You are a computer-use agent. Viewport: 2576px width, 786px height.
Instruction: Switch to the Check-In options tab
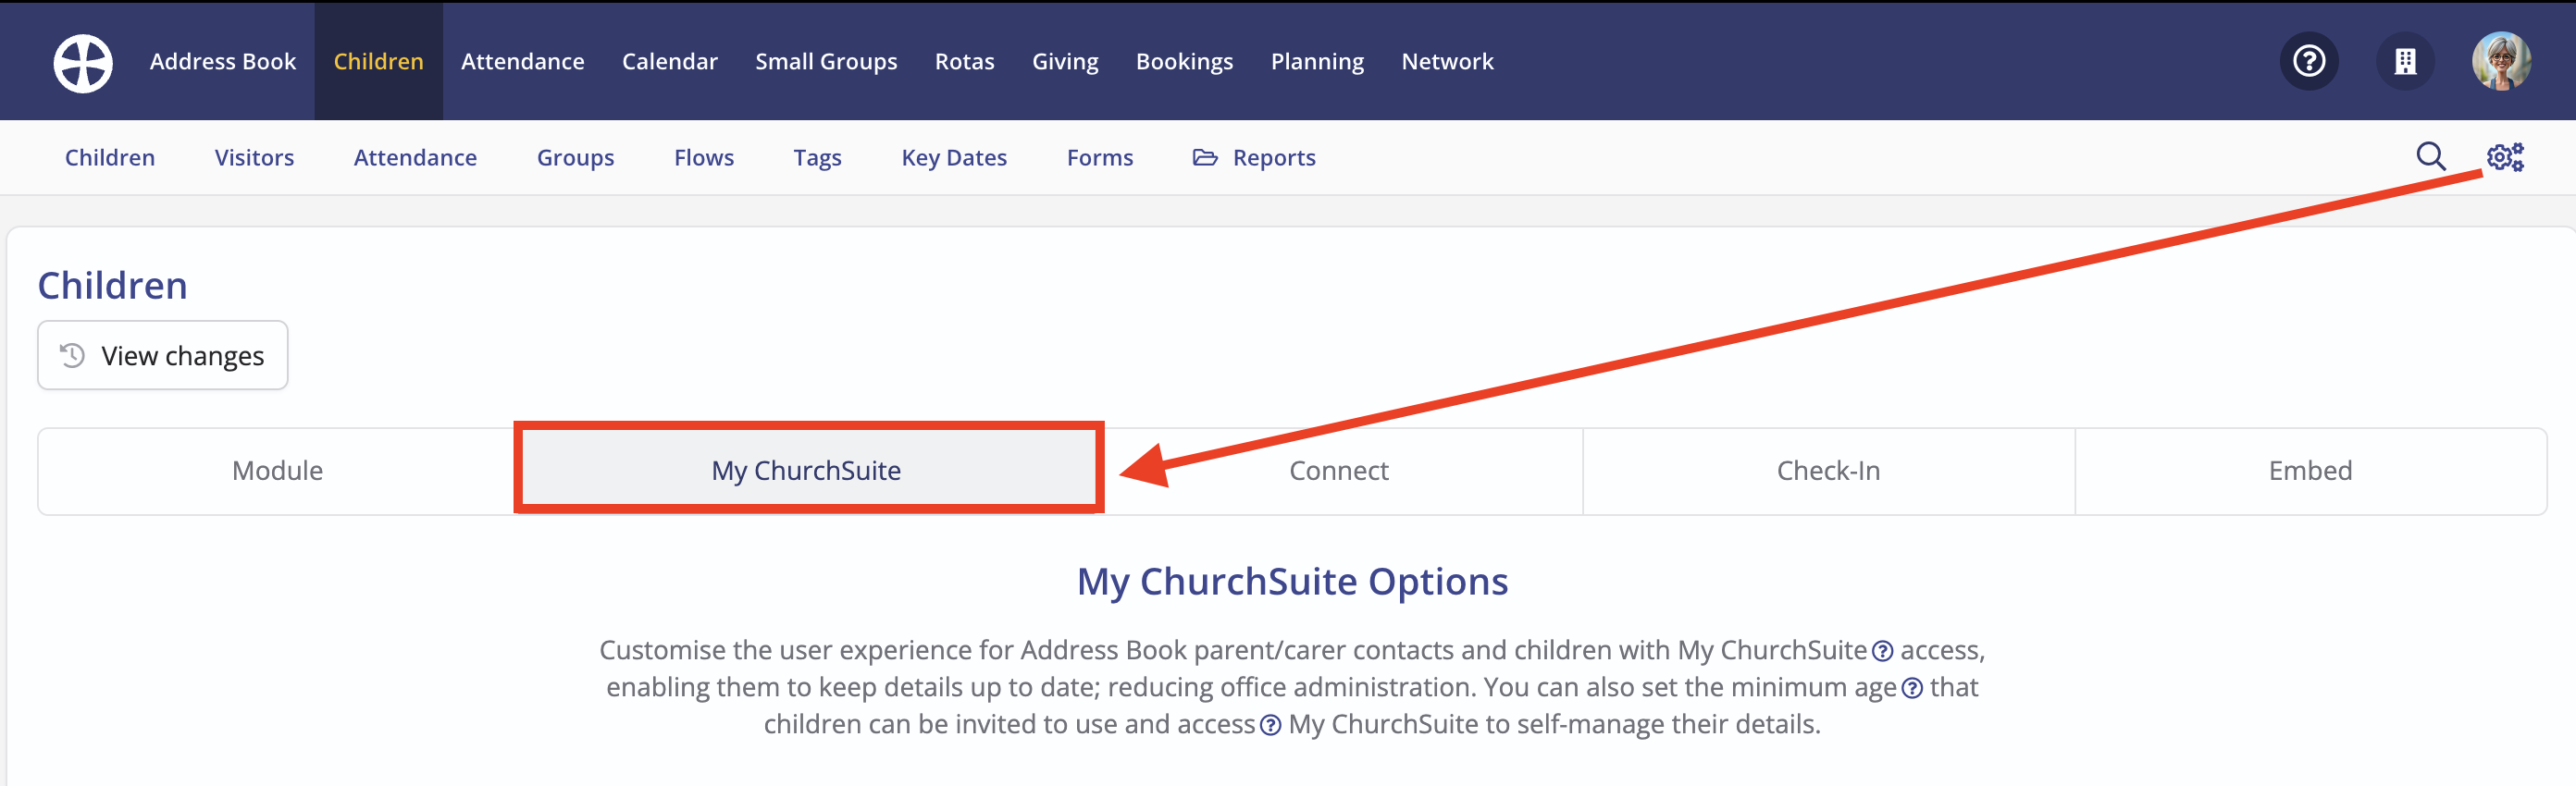1828,471
